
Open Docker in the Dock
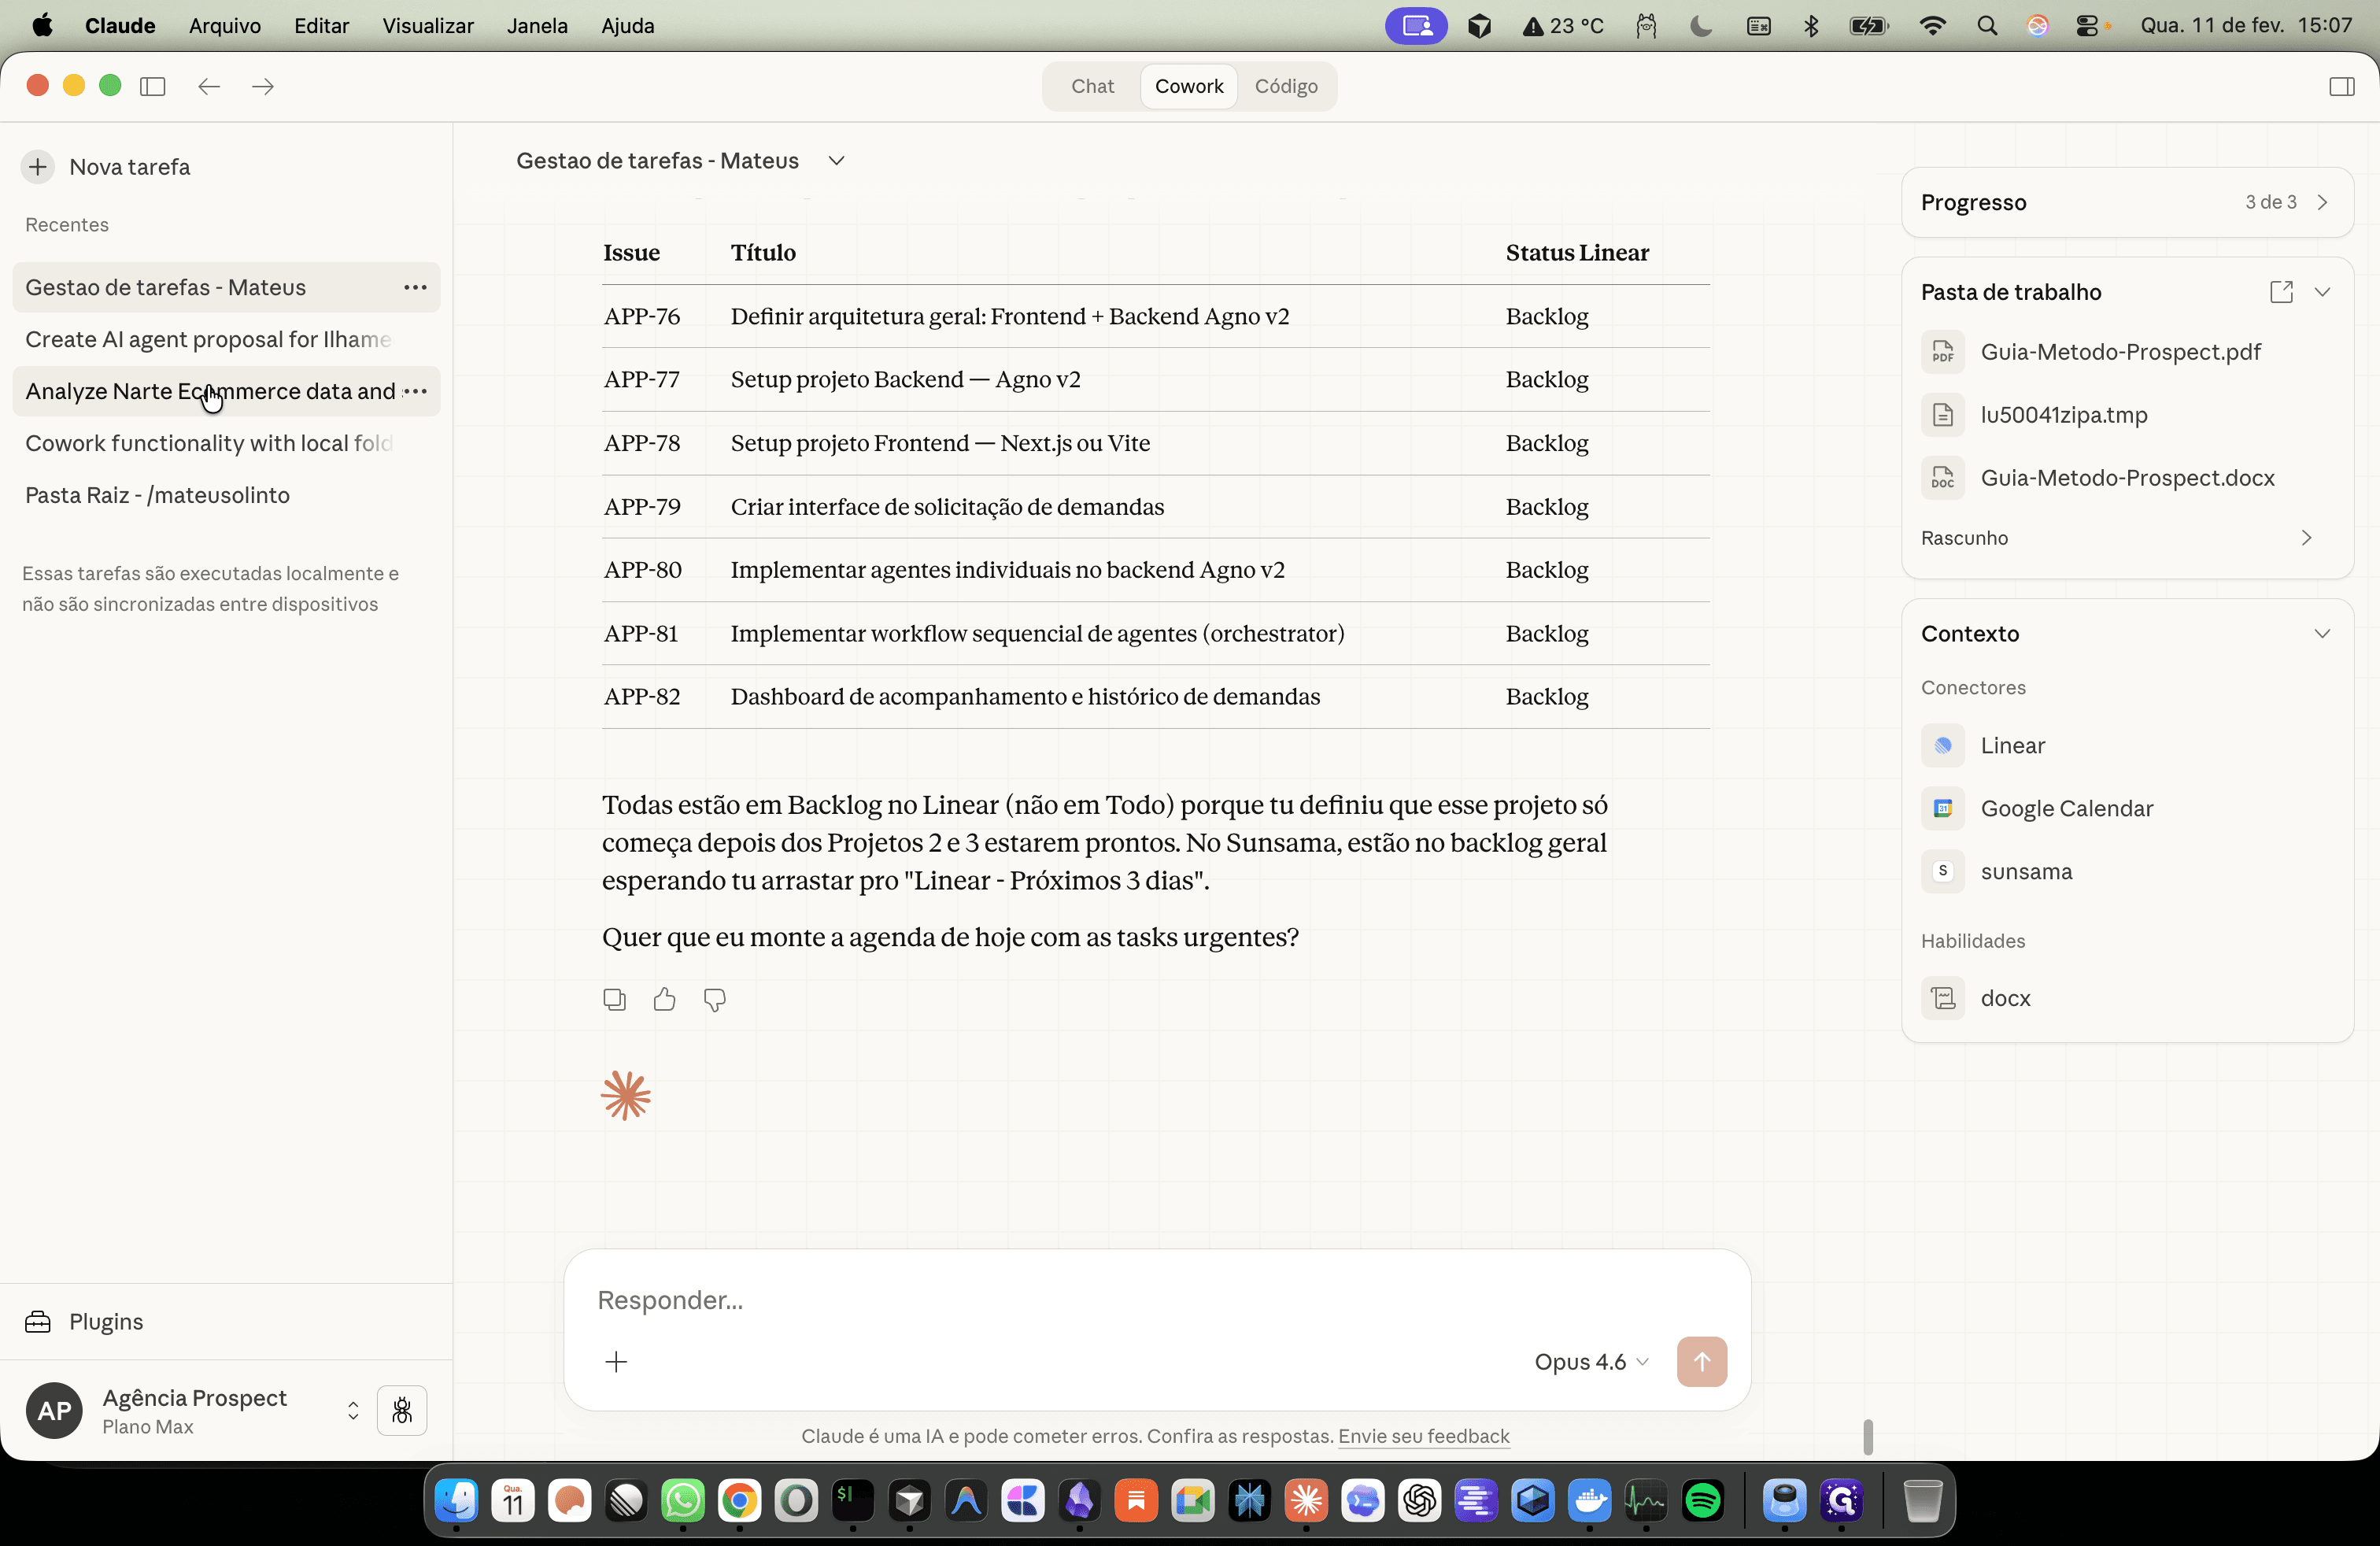click(x=1589, y=1501)
